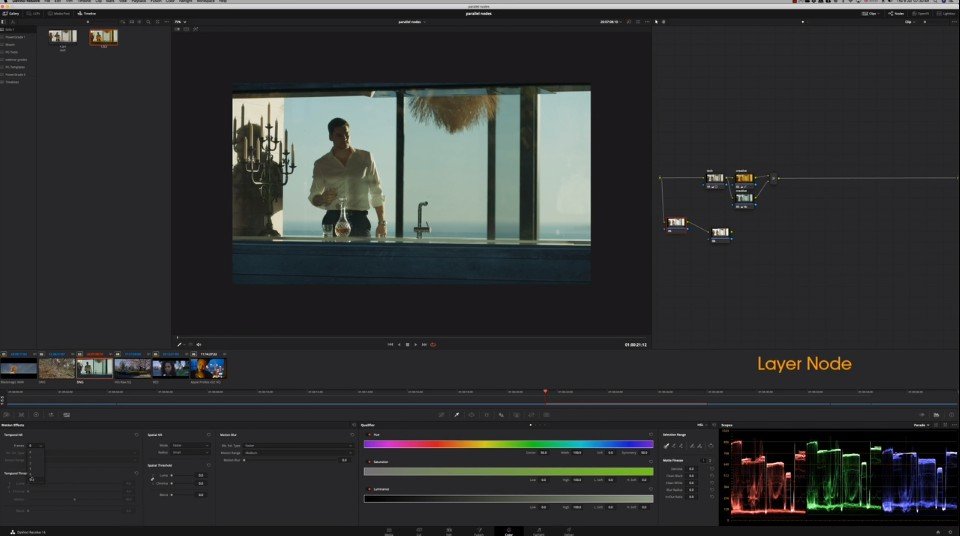Open the Information palette icon
This screenshot has width=960, height=536.
(951, 415)
